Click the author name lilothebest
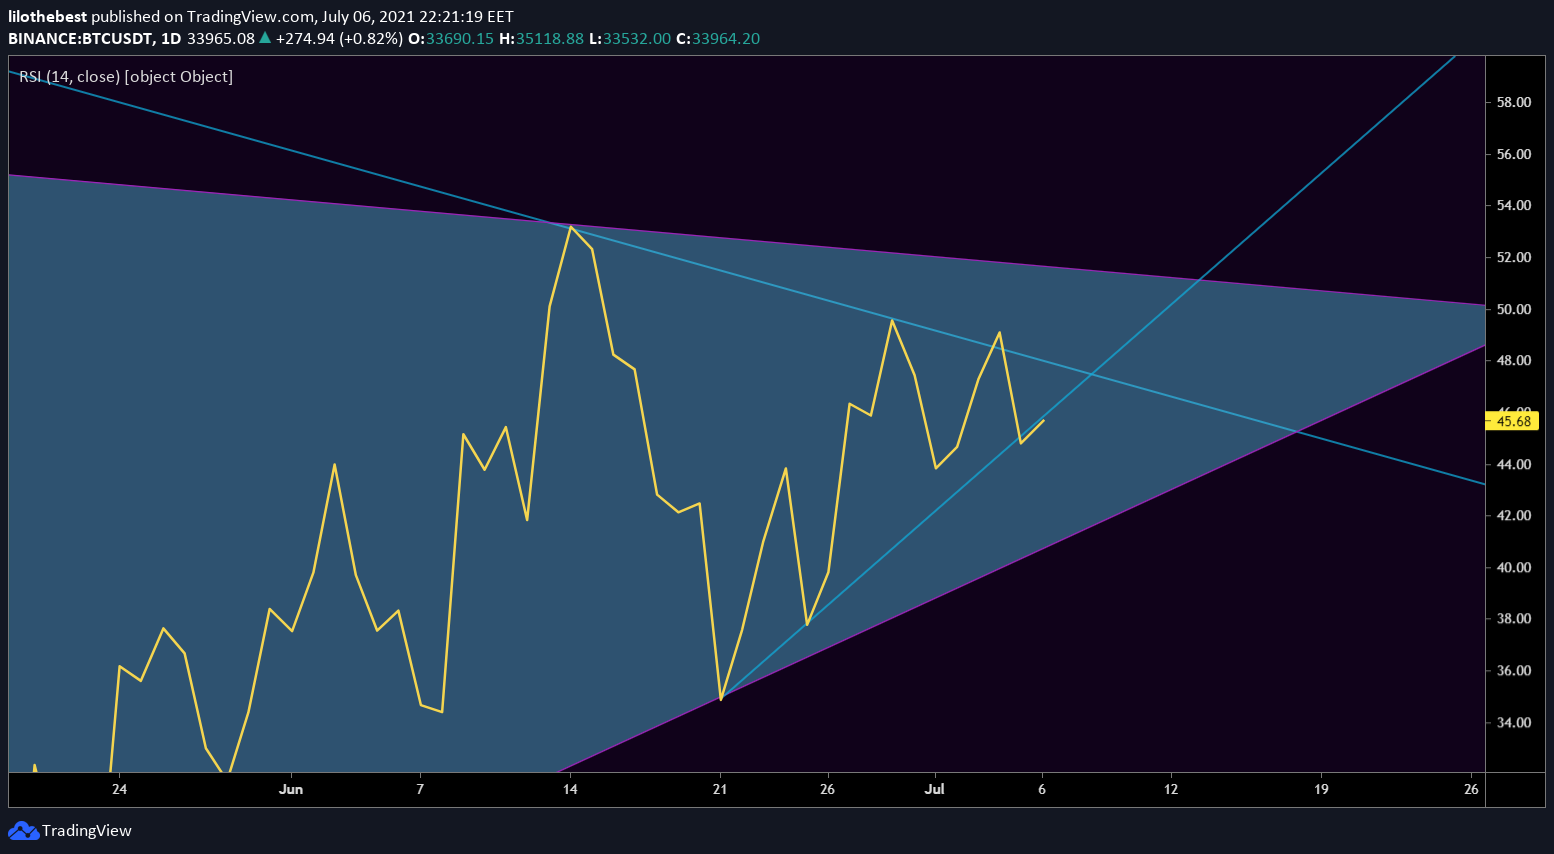 coord(47,17)
